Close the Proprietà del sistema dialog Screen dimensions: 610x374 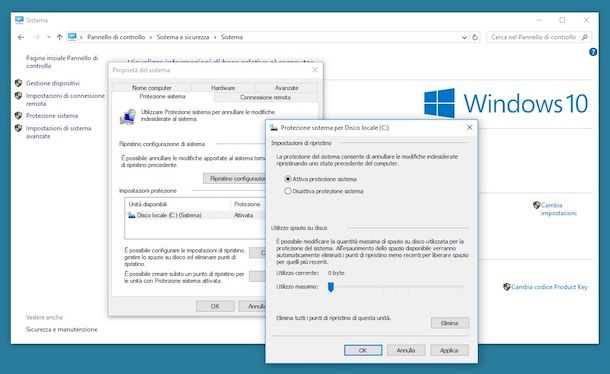[x=315, y=70]
